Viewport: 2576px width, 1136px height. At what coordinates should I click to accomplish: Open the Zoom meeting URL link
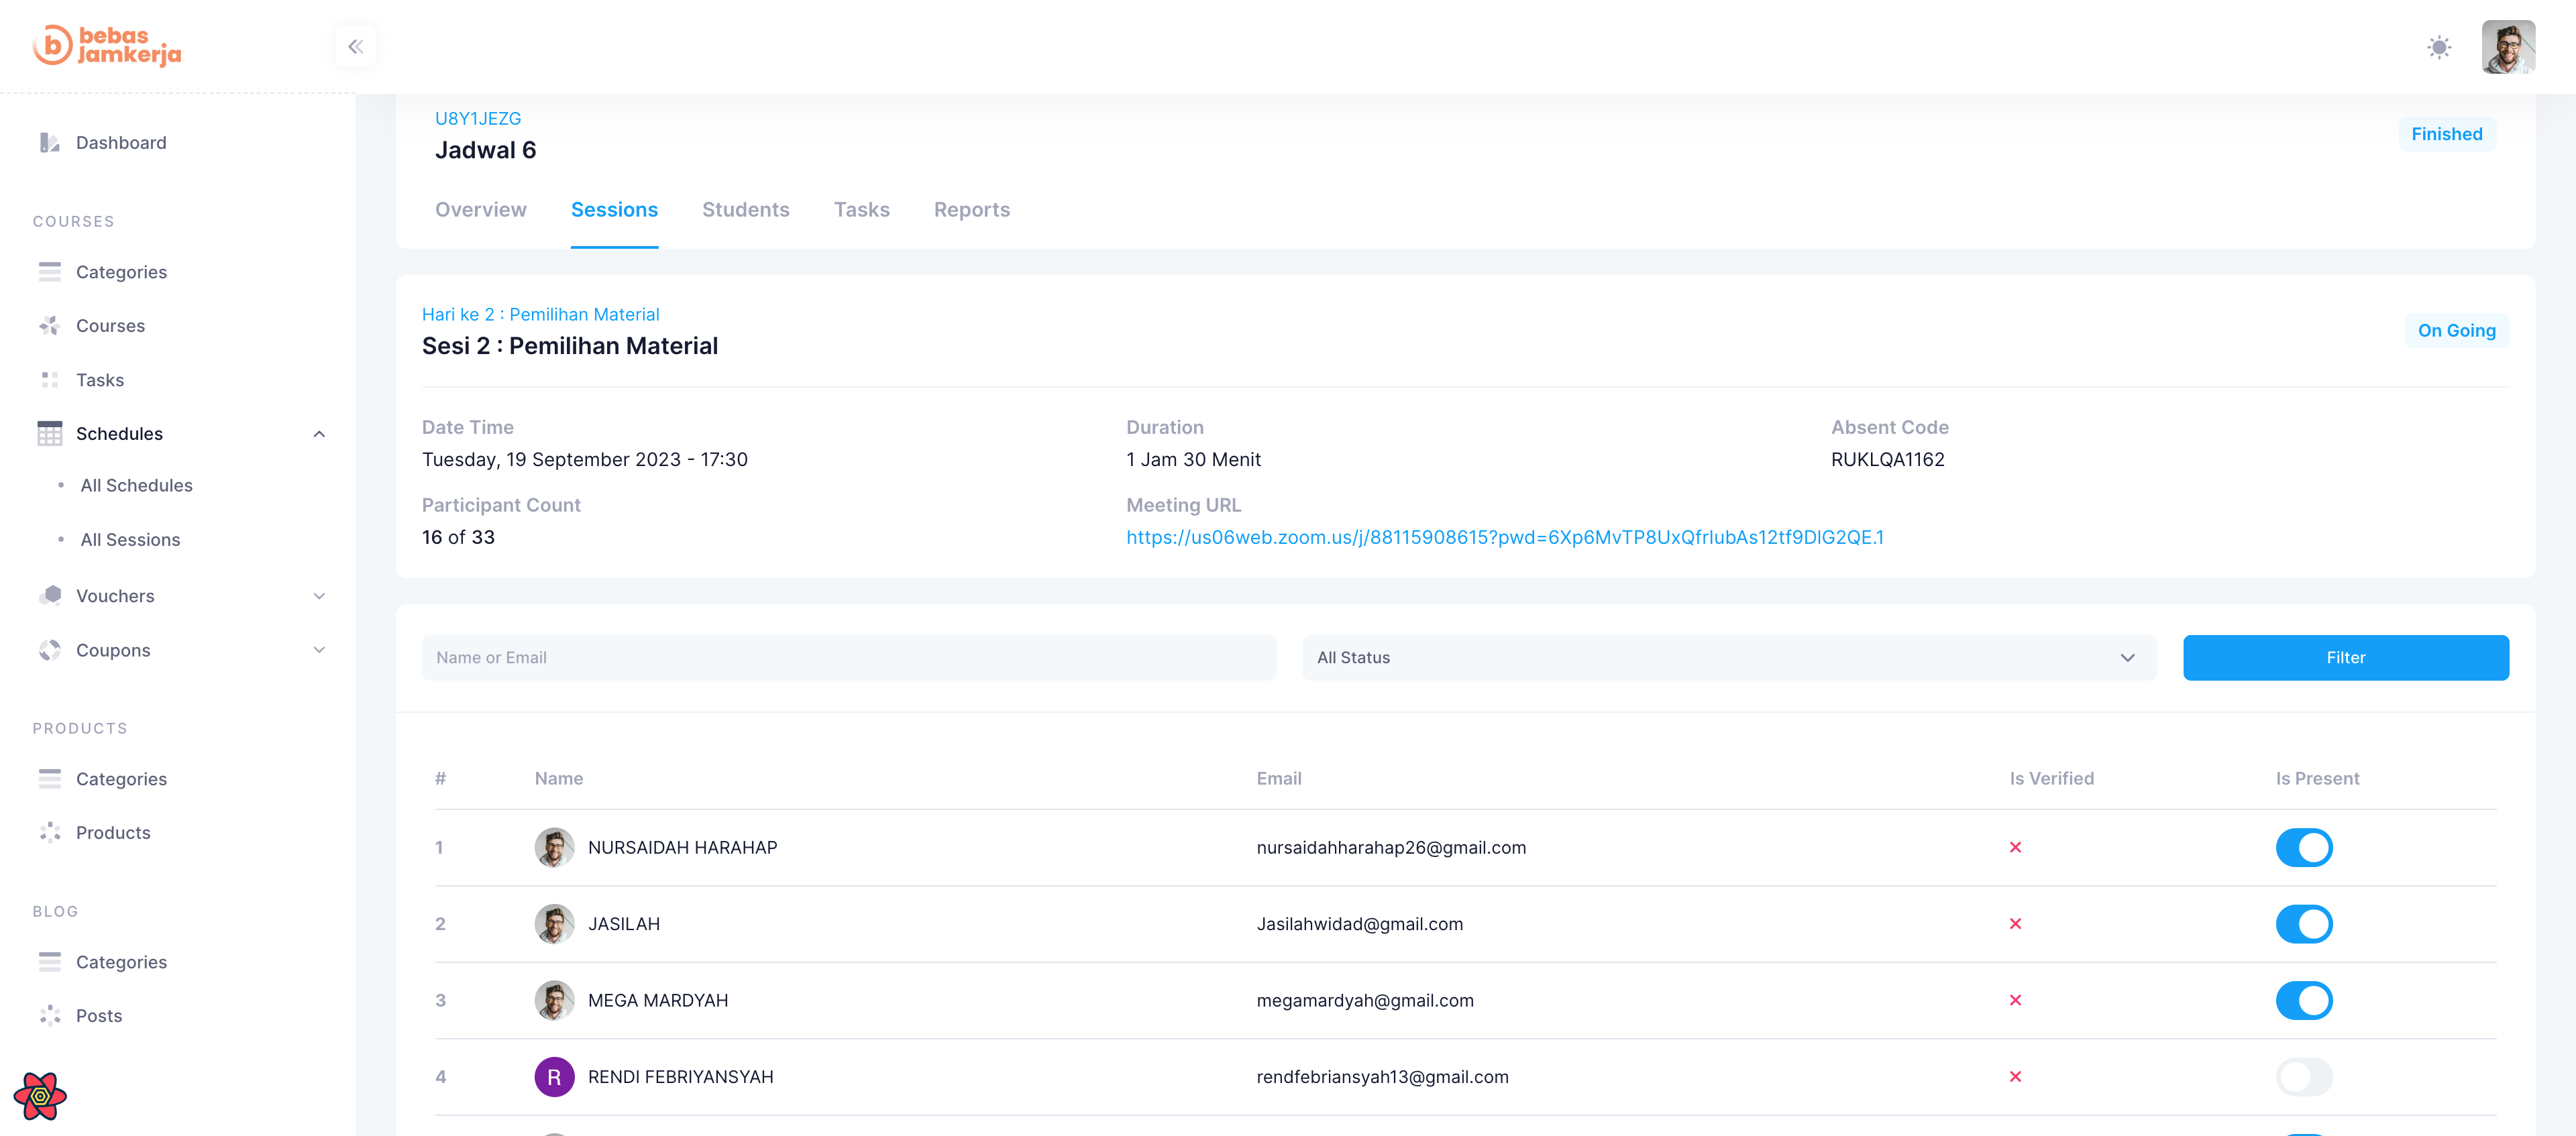pyautogui.click(x=1504, y=537)
